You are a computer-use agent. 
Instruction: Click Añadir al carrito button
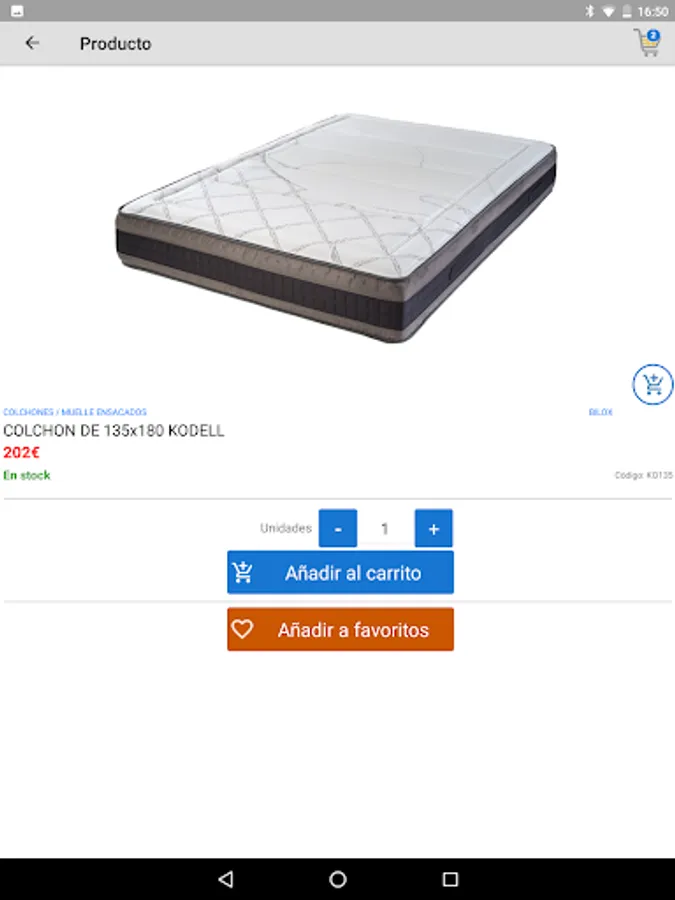point(340,572)
